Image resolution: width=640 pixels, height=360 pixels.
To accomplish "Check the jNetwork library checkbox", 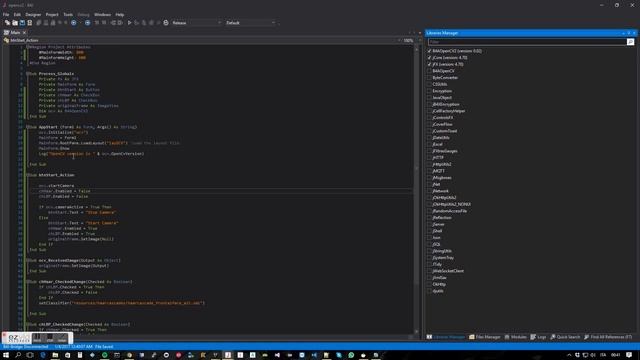I will 429,191.
